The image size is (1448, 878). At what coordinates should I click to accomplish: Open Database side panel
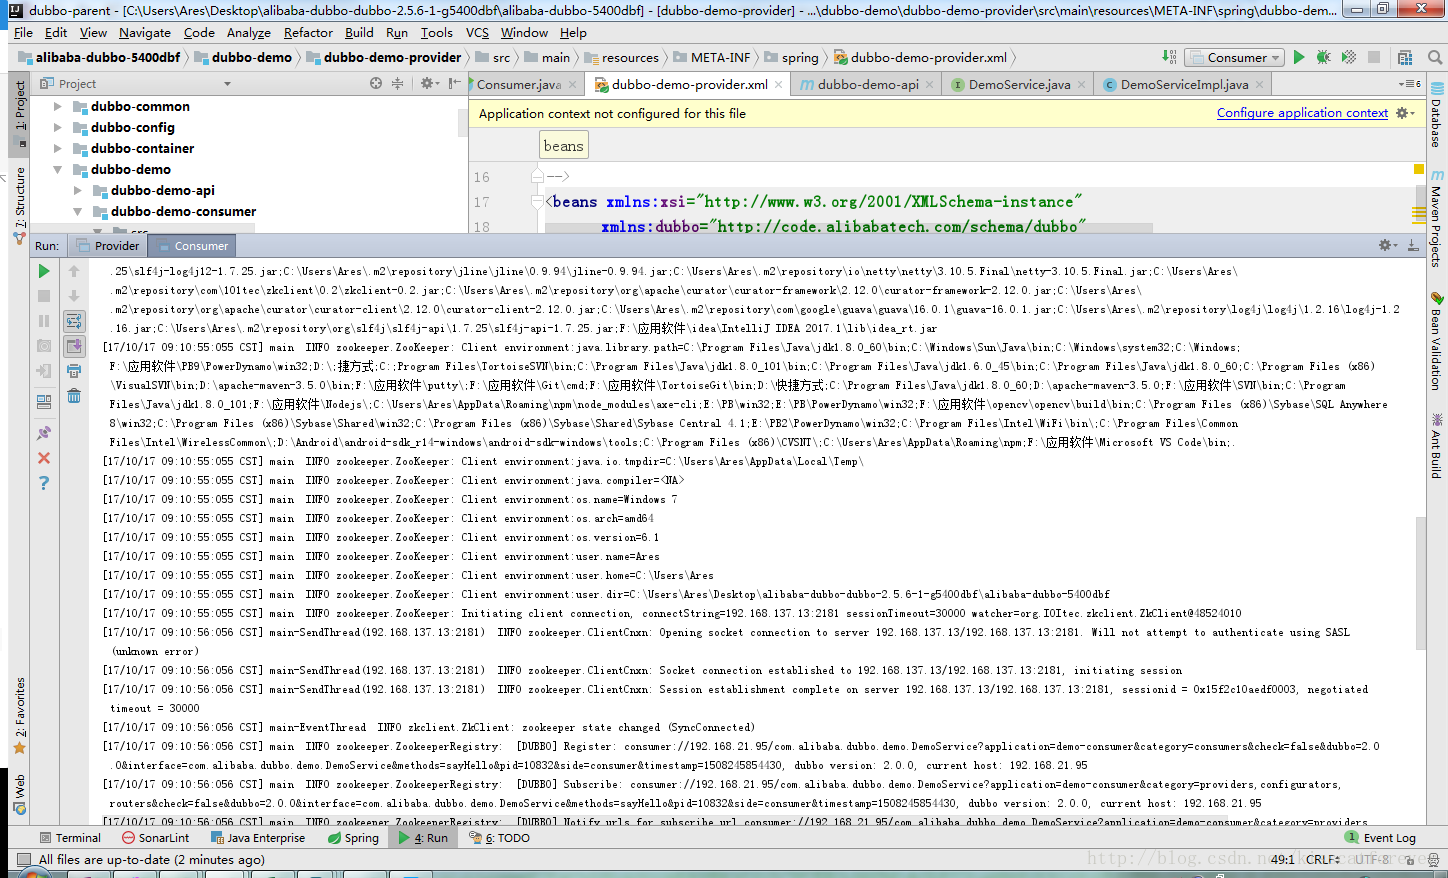[x=1437, y=116]
